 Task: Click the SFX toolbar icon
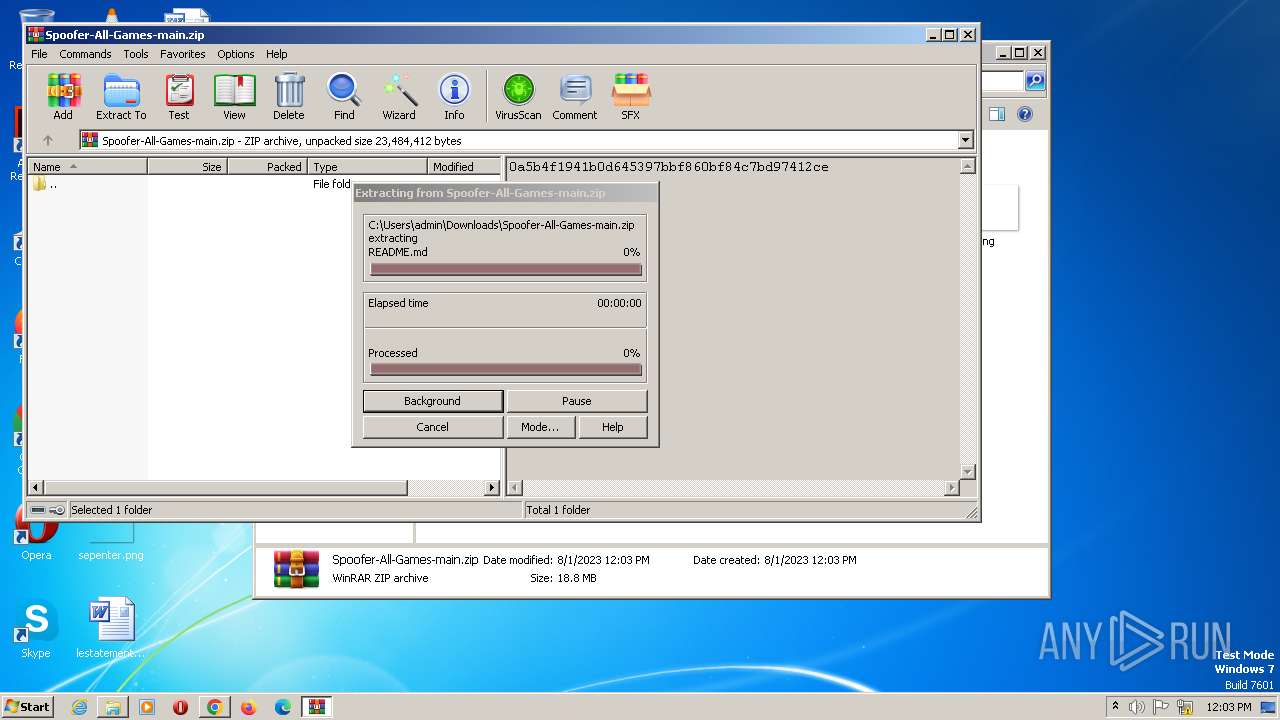[630, 97]
